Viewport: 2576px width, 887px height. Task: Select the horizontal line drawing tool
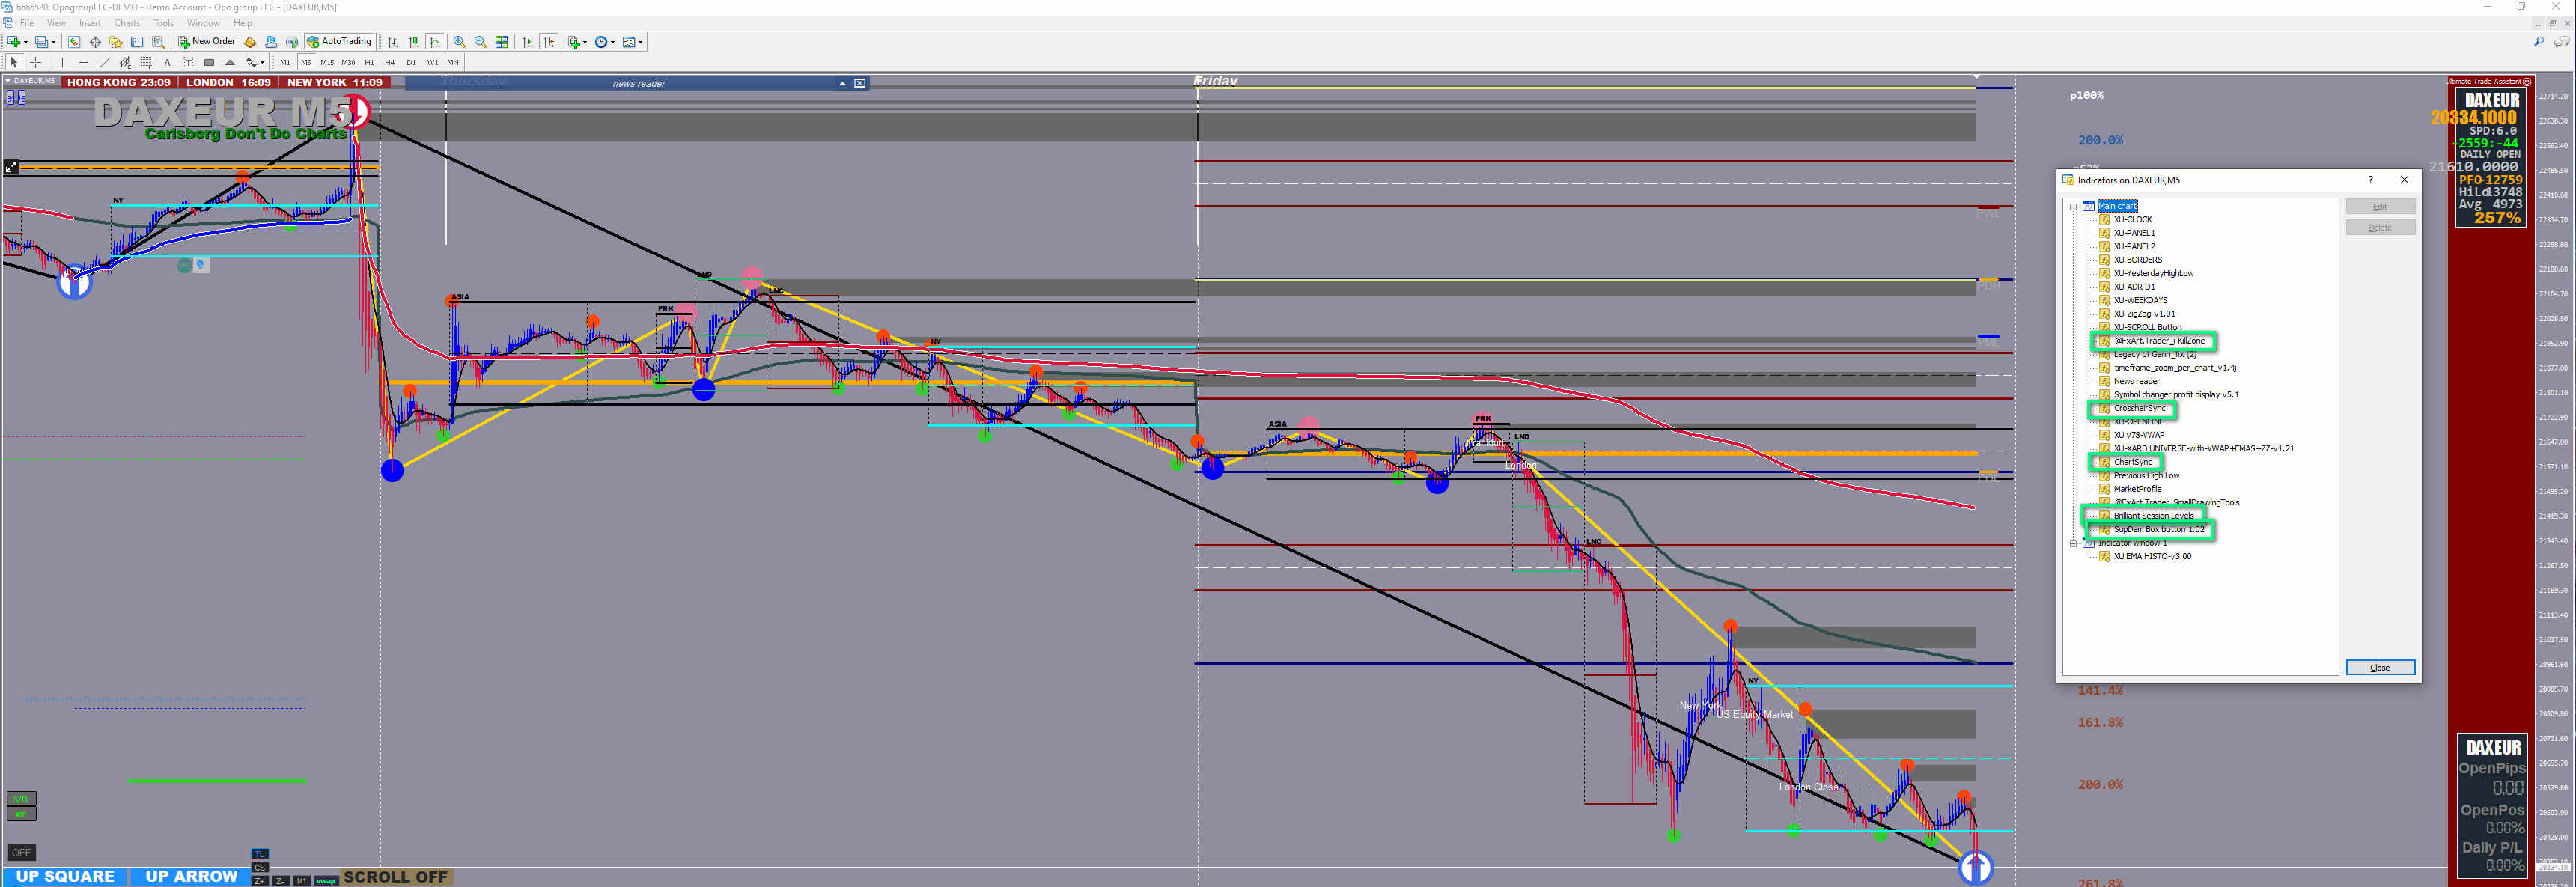(83, 62)
